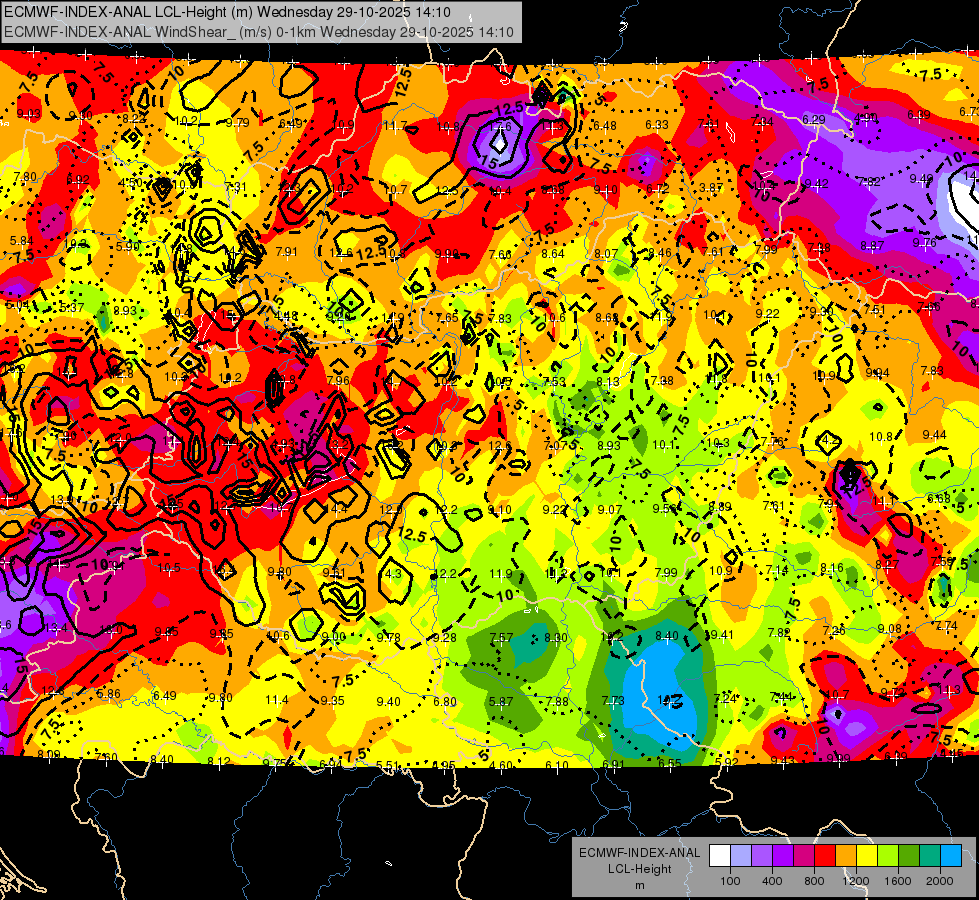Viewport: 979px width, 900px height.
Task: Click the dark green legend swatch
Action: 909,855
